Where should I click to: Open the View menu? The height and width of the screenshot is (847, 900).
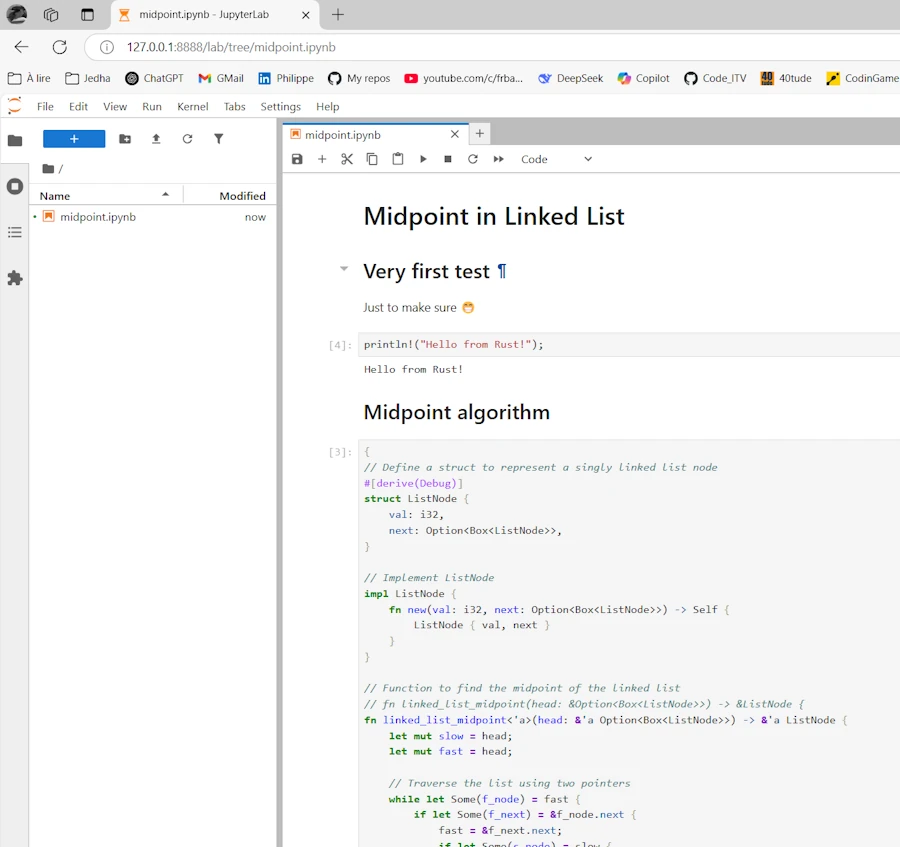tap(115, 107)
